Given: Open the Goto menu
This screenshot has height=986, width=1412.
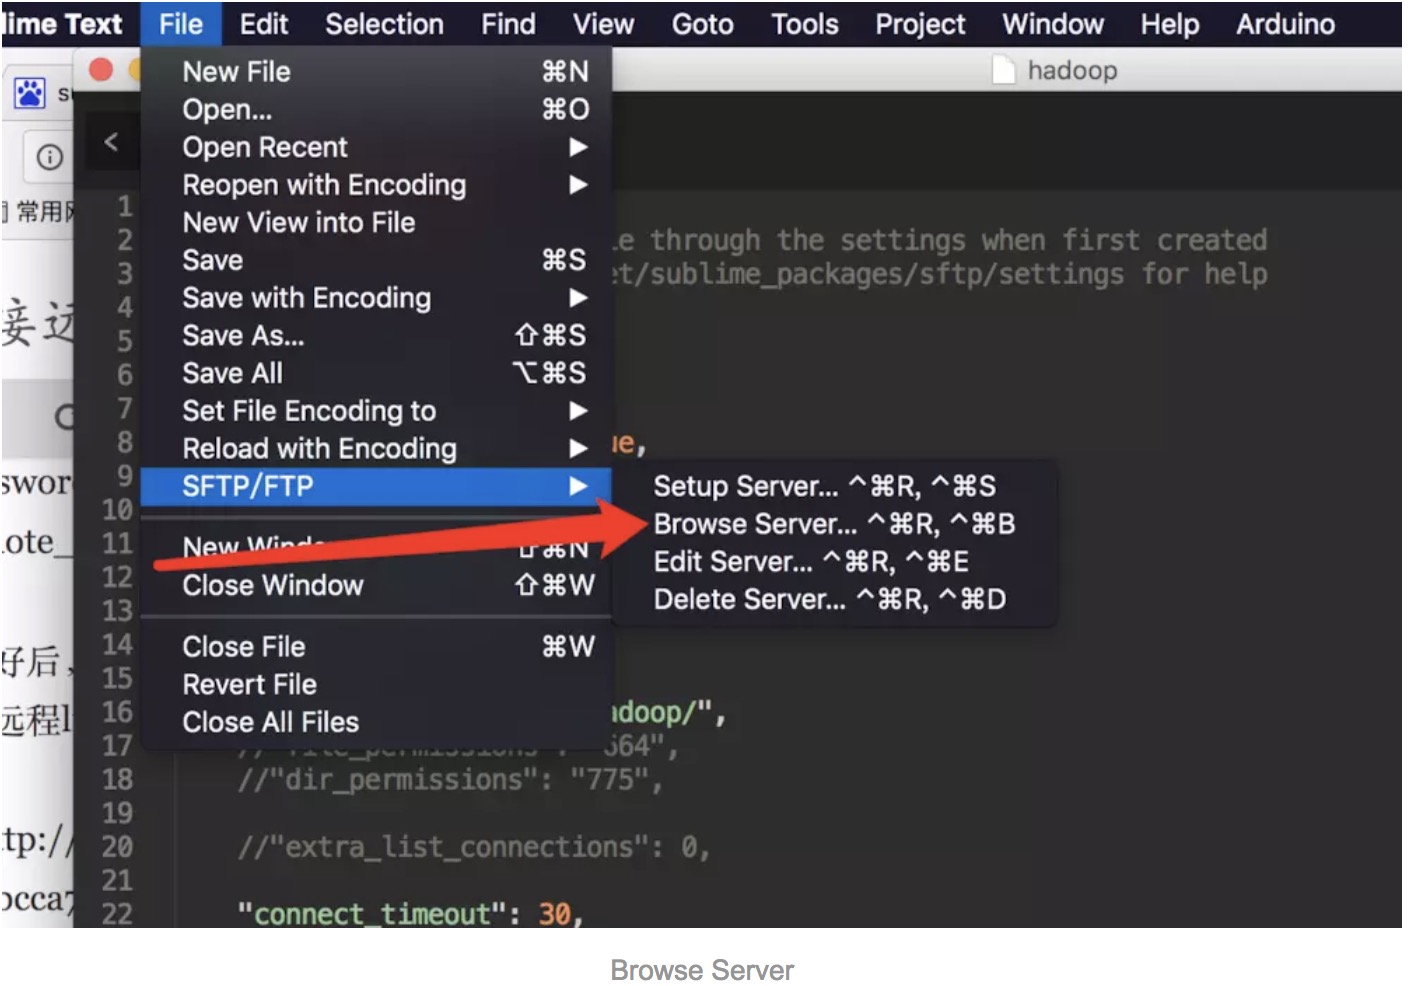Looking at the screenshot, I should pyautogui.click(x=702, y=24).
